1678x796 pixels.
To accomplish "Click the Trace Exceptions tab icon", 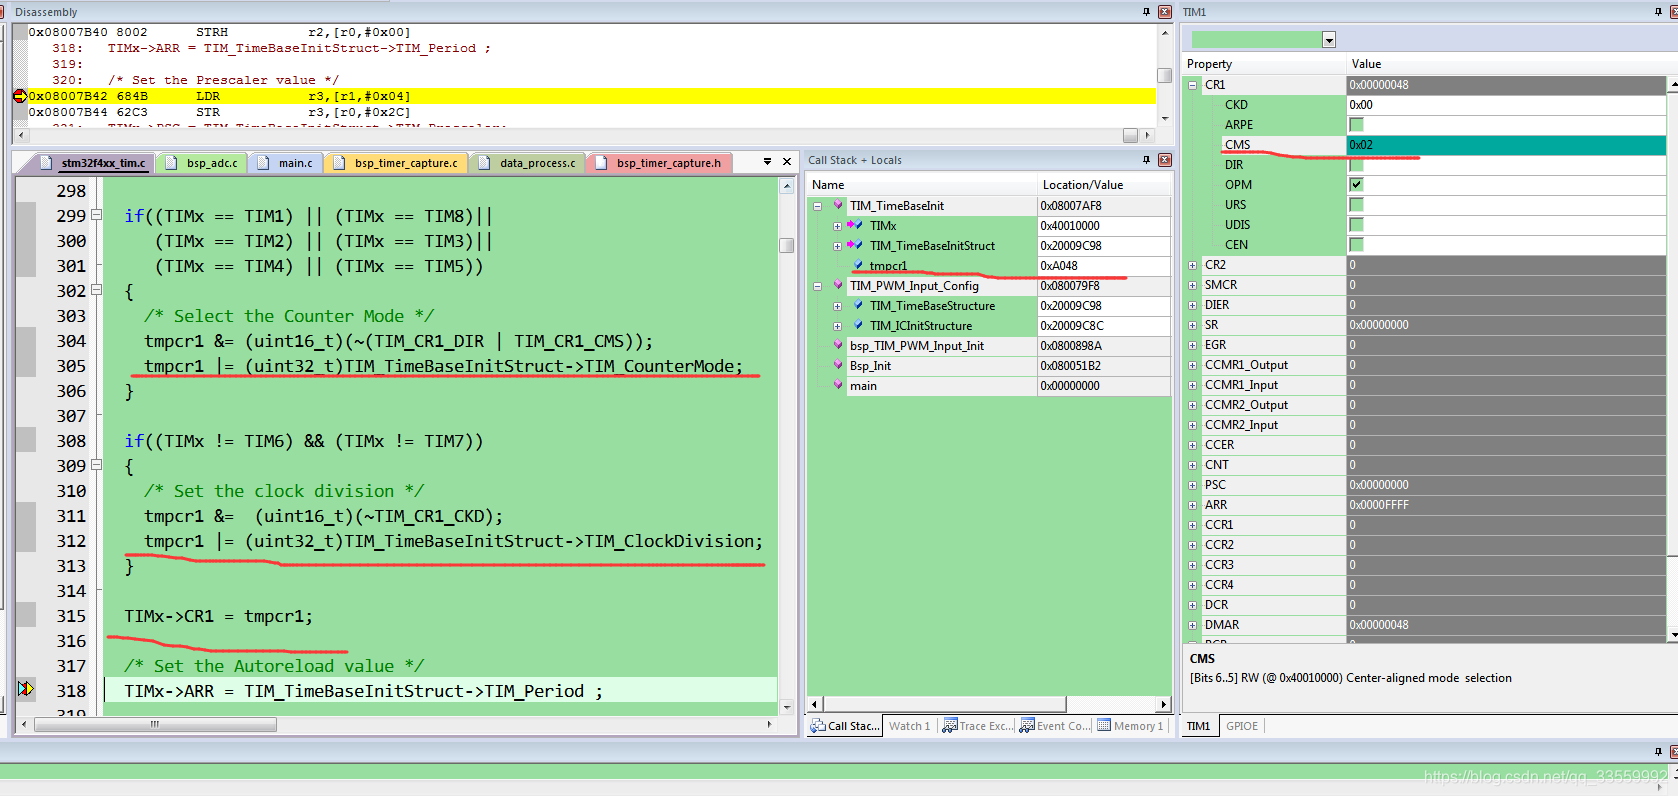I will [950, 726].
